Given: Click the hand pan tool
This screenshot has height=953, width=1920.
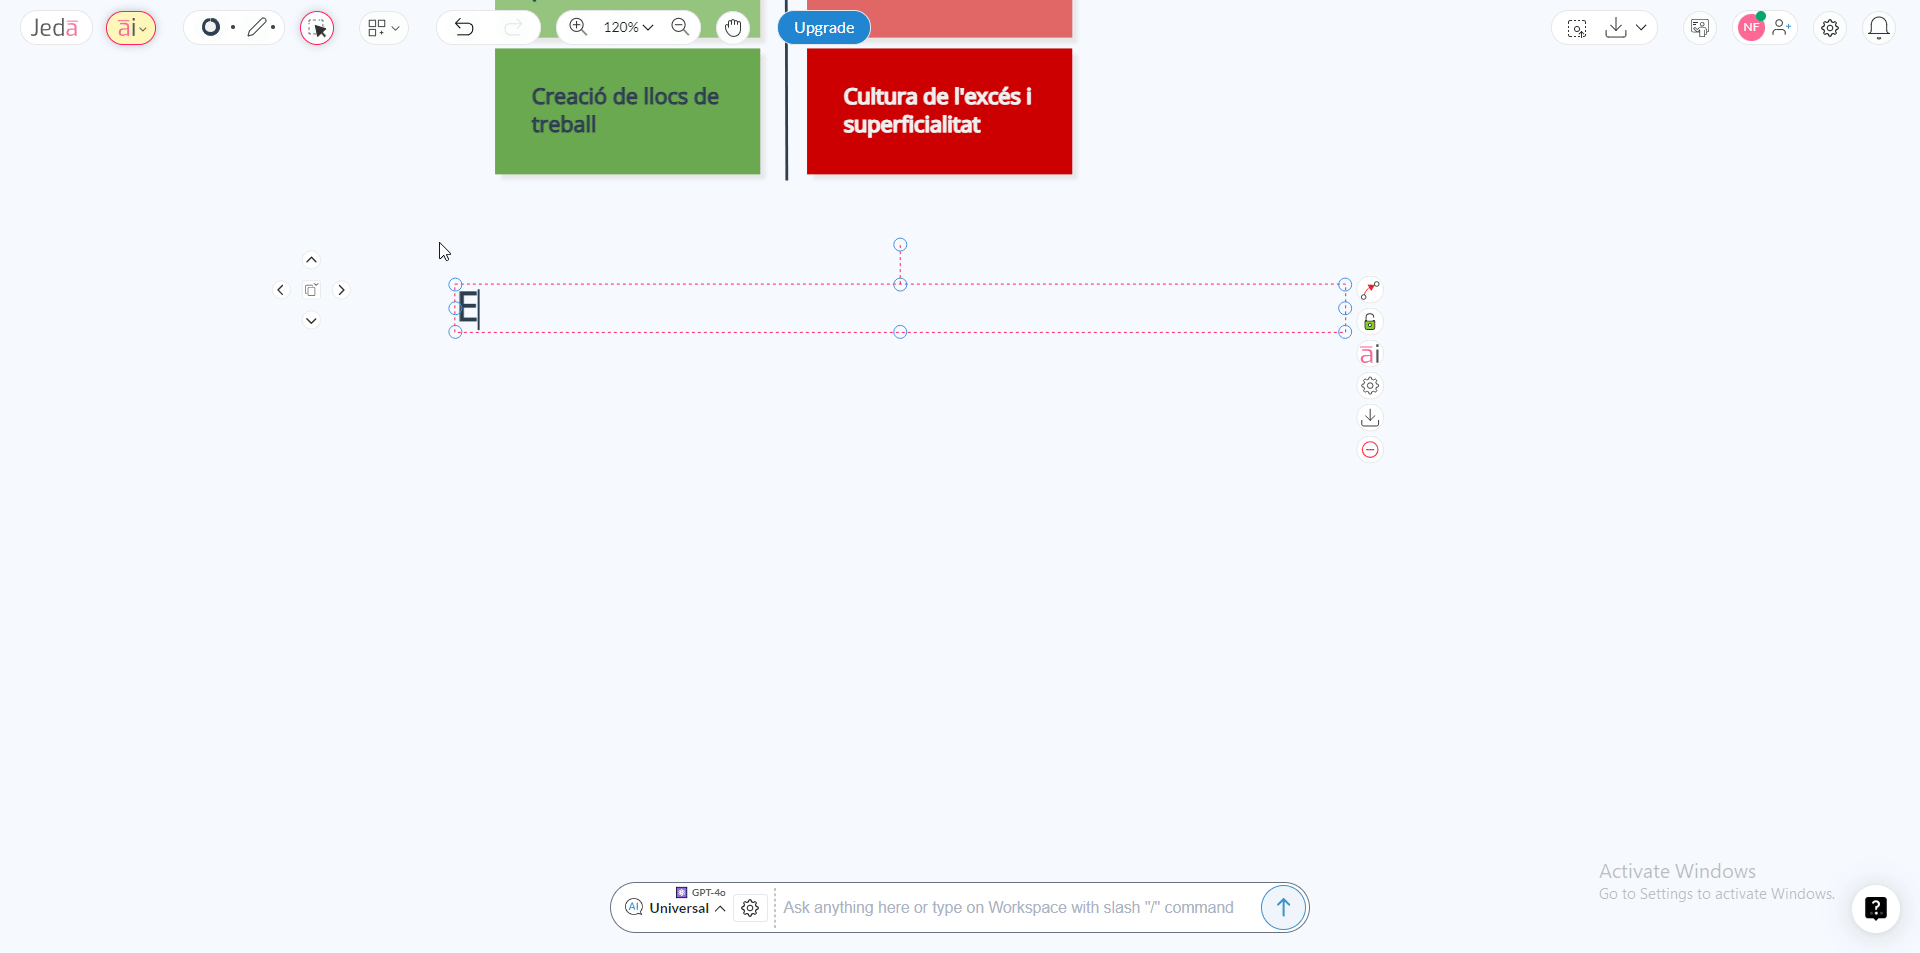Looking at the screenshot, I should [x=733, y=28].
